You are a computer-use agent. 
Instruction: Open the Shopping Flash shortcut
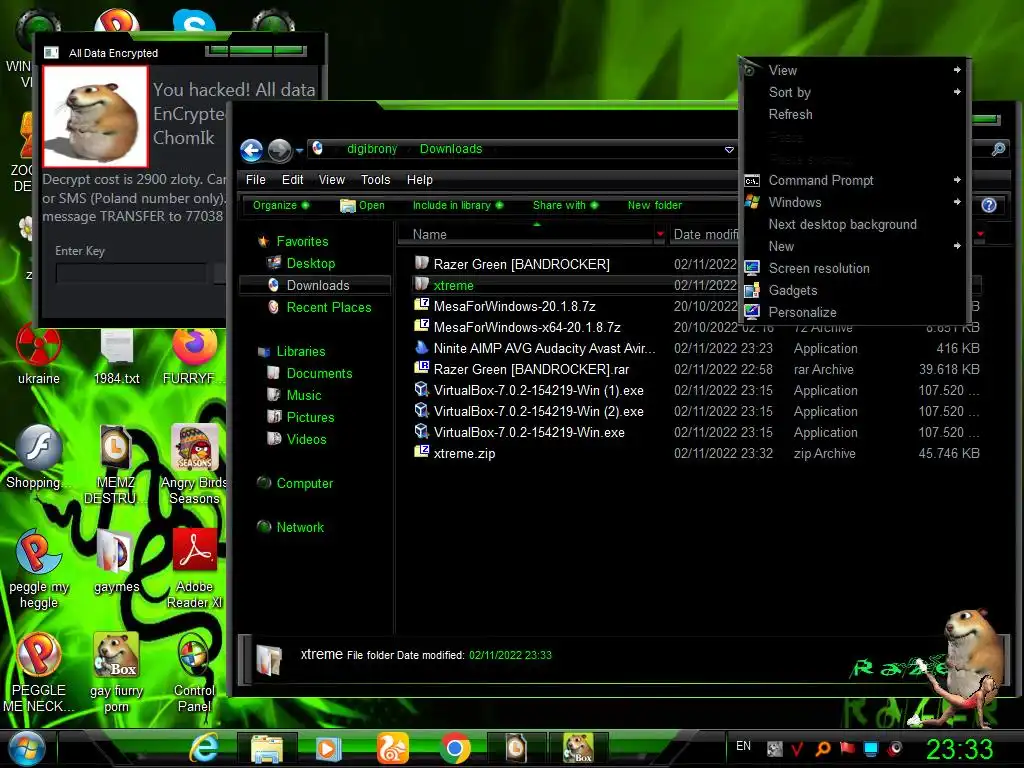39,457
